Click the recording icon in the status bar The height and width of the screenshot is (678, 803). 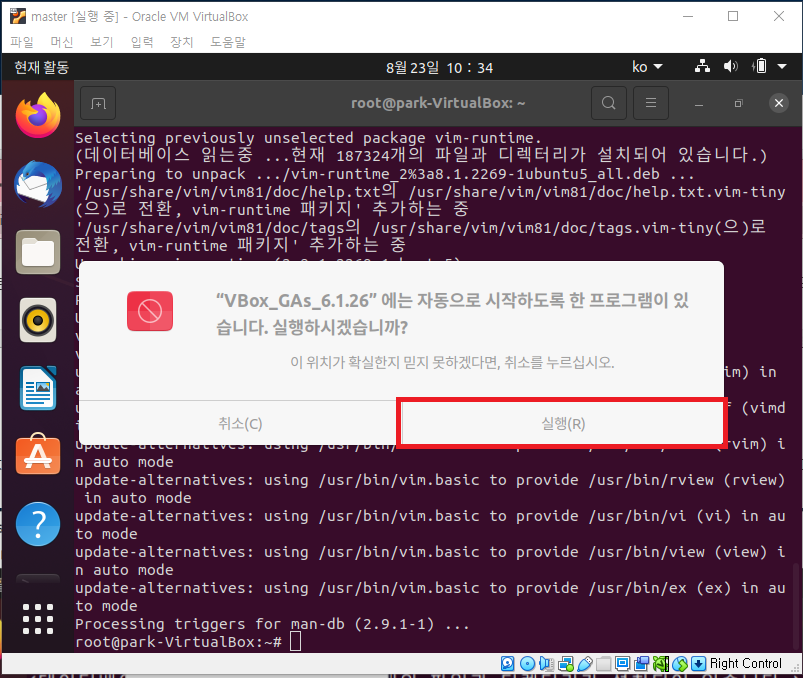coord(641,664)
